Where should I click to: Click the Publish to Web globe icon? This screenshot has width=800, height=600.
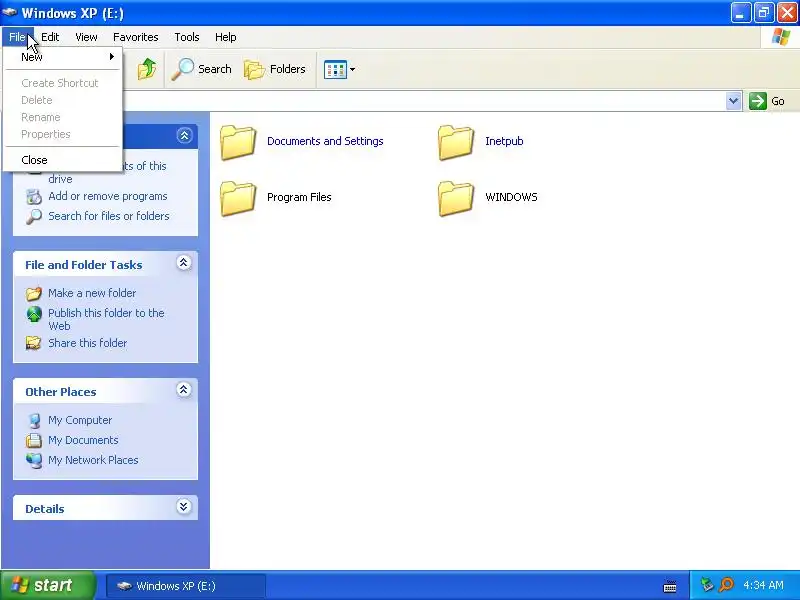[x=34, y=314]
